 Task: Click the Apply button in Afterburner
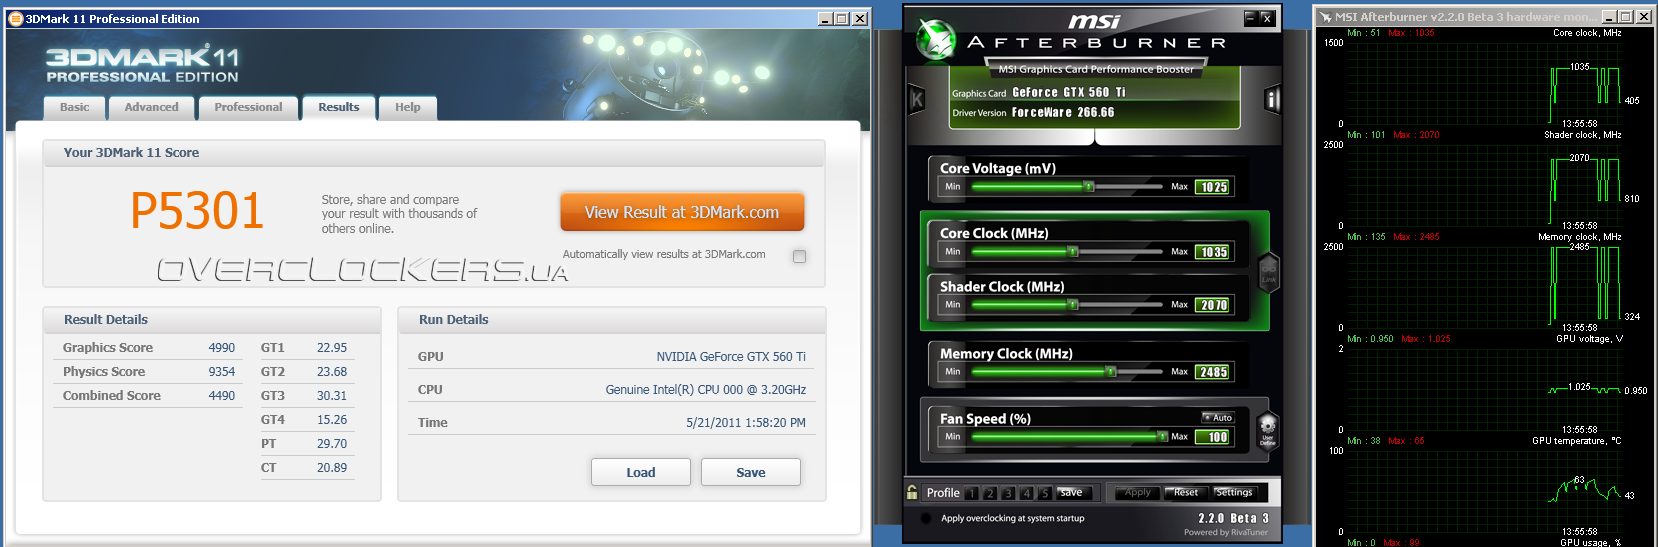click(x=1138, y=492)
